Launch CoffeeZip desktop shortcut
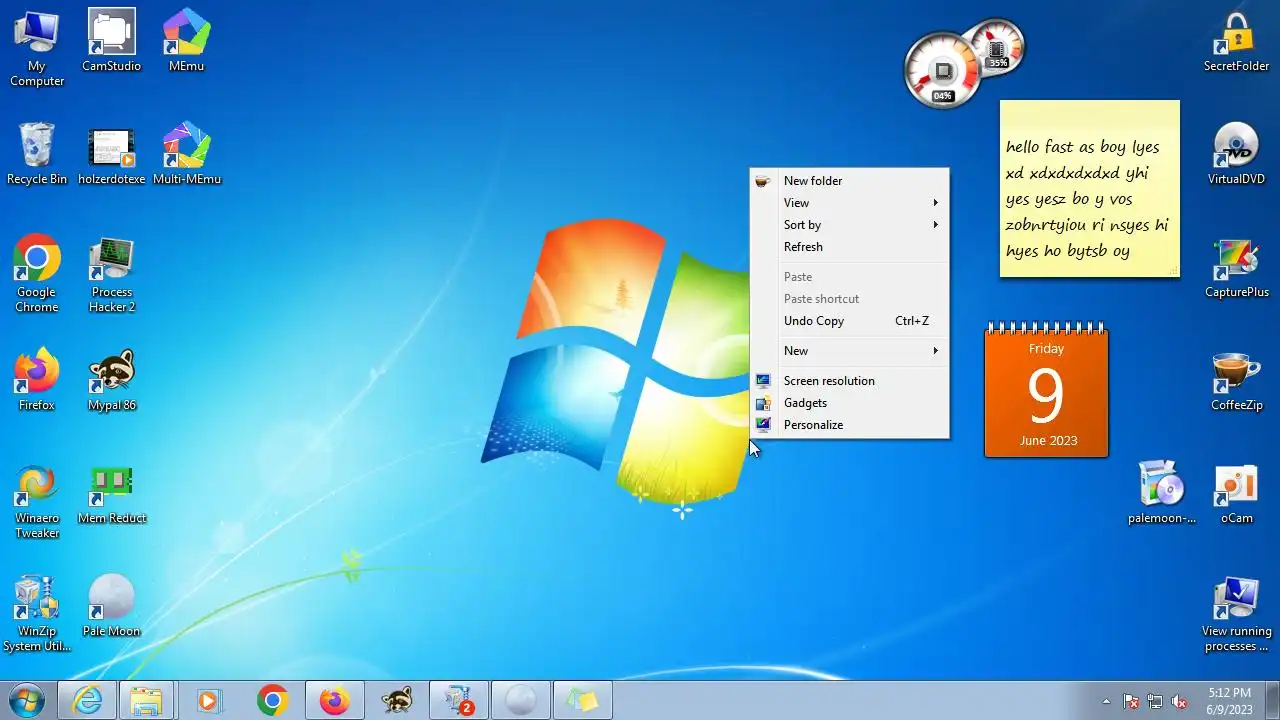1280x720 pixels. (x=1236, y=380)
